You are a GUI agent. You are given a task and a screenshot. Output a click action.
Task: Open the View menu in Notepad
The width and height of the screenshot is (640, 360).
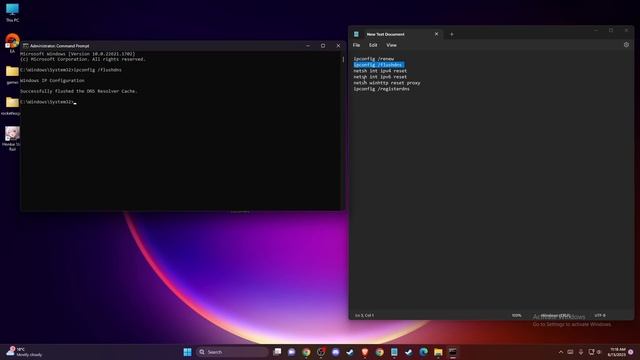391,45
